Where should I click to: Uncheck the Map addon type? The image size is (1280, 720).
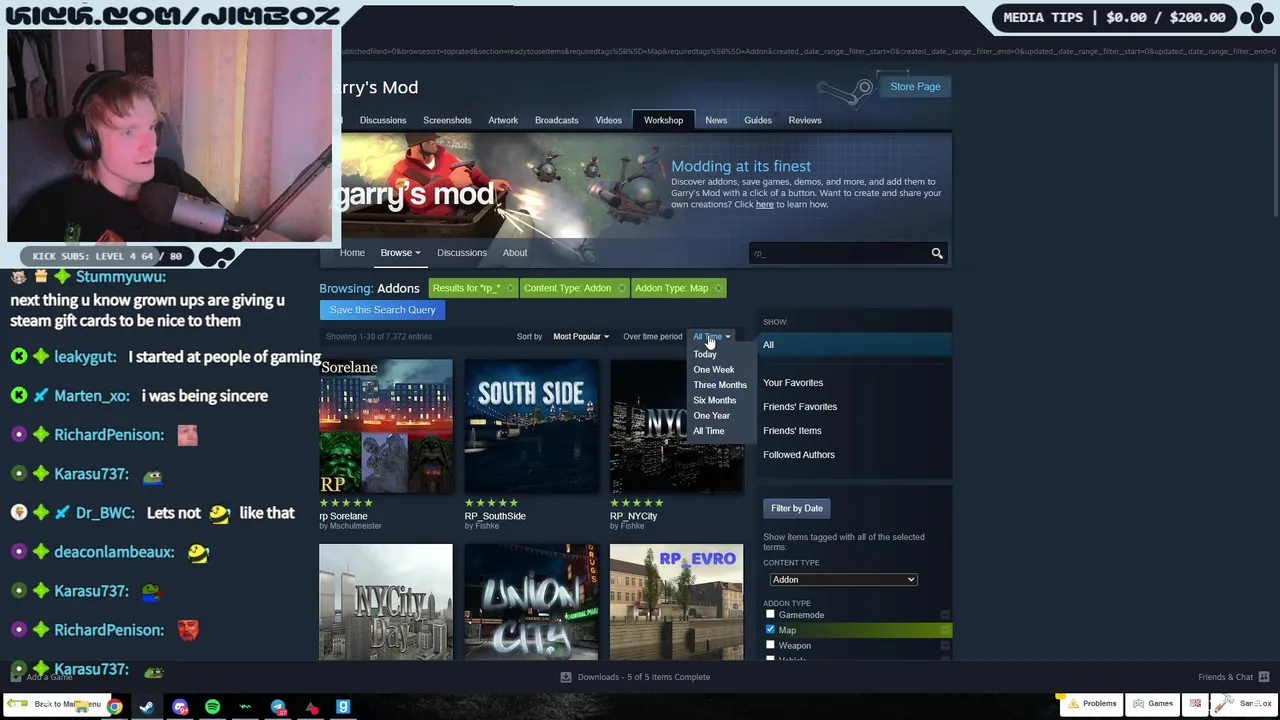pyautogui.click(x=770, y=629)
